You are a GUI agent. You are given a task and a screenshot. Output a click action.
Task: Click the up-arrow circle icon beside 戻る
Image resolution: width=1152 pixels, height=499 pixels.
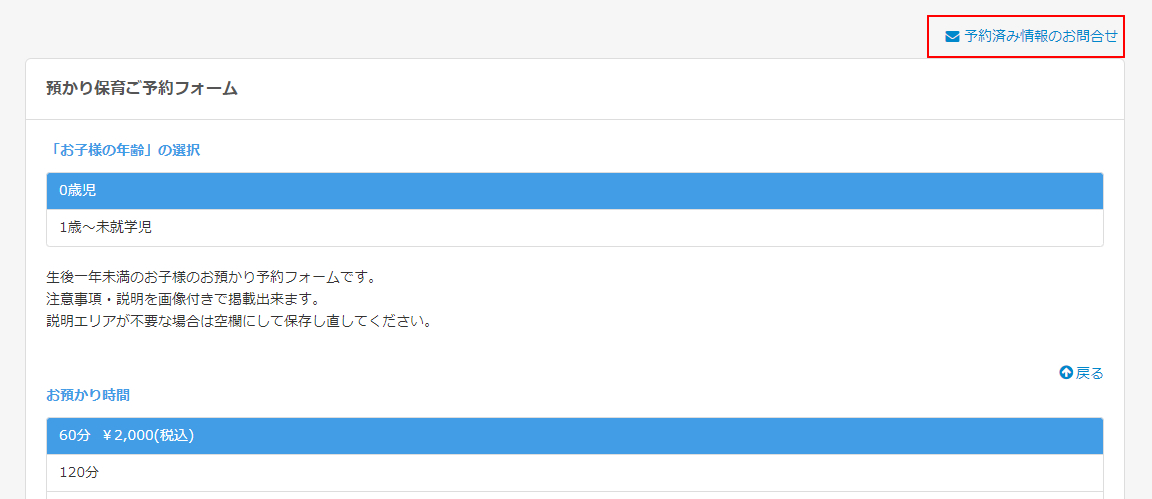(x=1066, y=373)
